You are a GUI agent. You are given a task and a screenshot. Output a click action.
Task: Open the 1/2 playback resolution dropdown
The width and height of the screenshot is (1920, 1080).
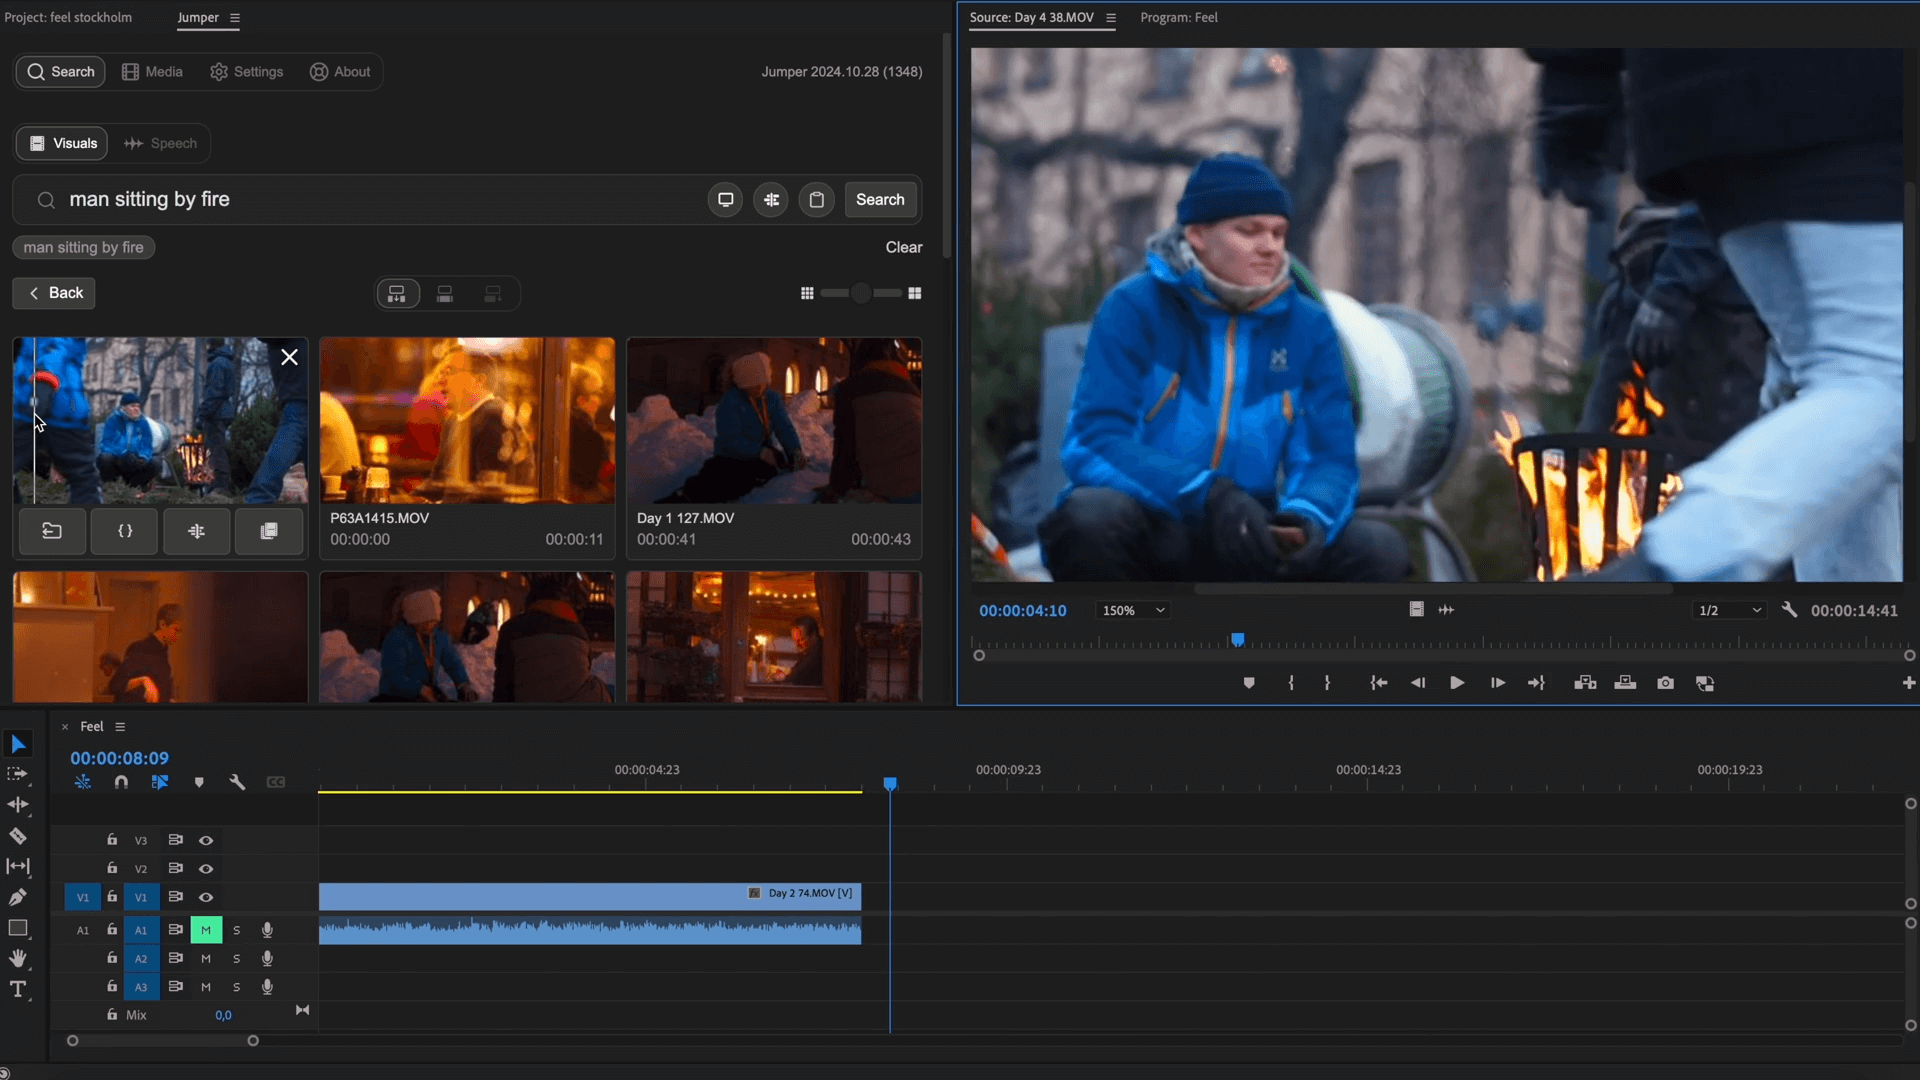tap(1729, 610)
